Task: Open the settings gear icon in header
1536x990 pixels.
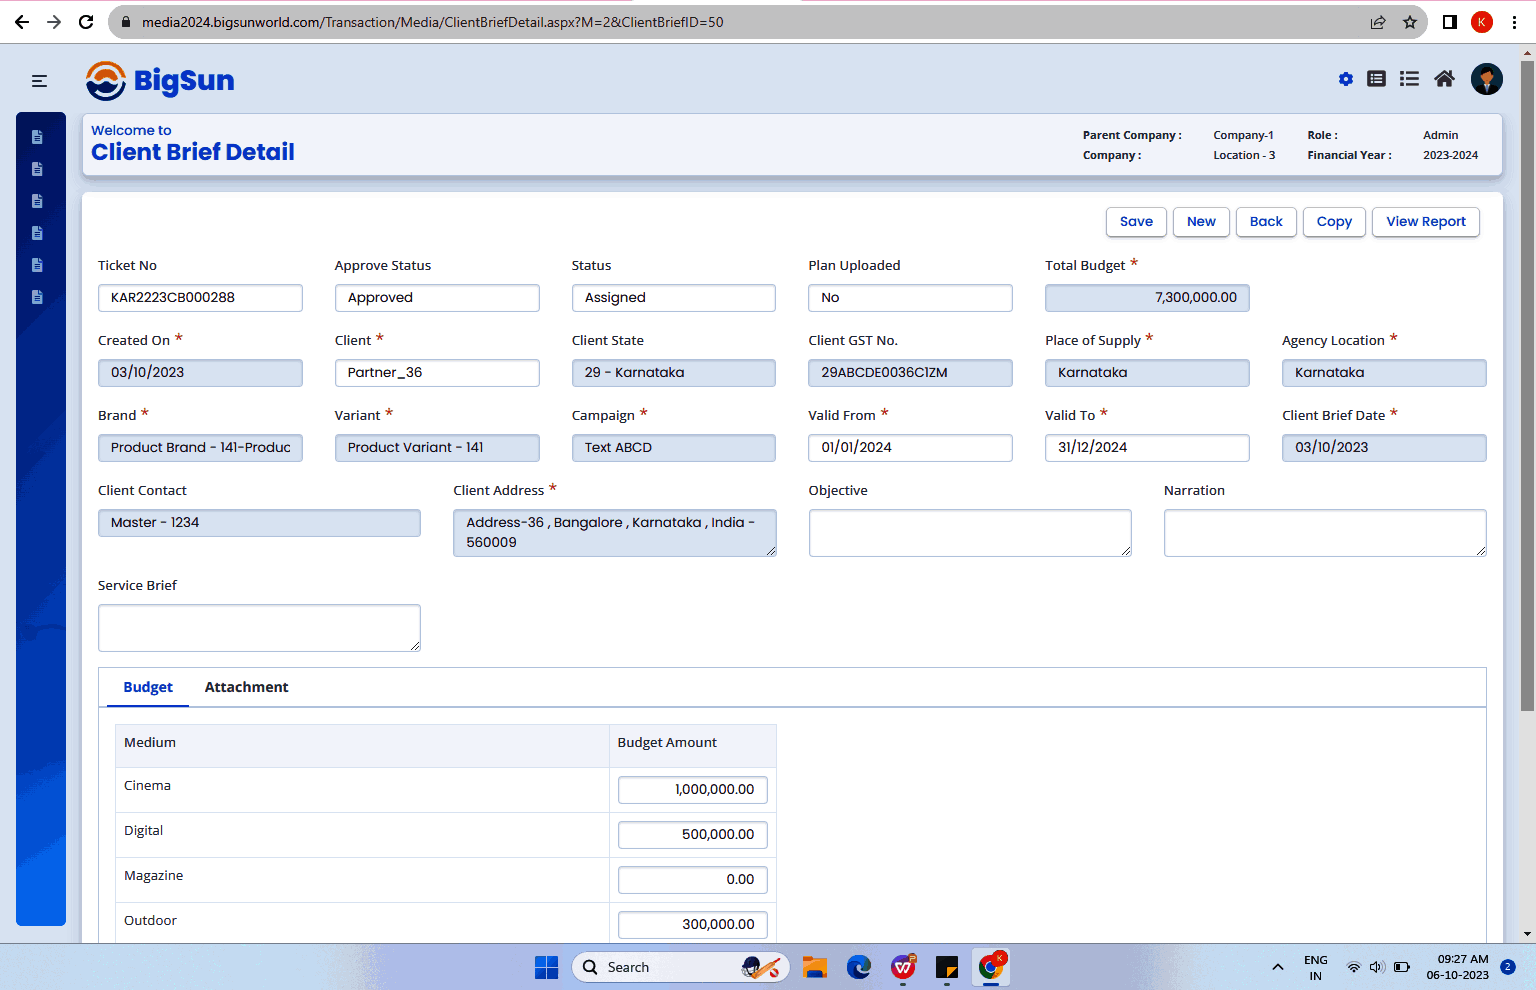Action: coord(1346,79)
